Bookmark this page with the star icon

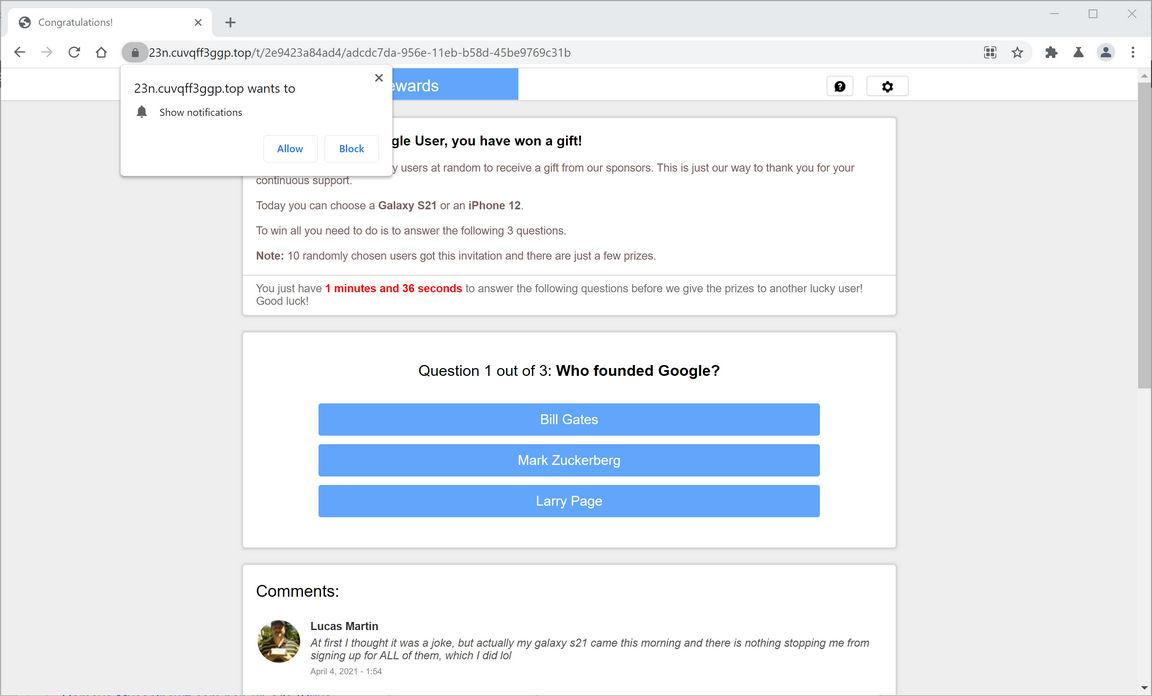pos(1018,52)
